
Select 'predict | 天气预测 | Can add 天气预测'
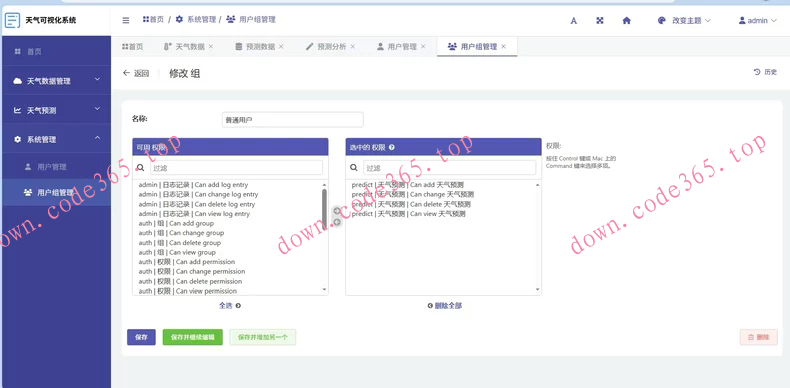click(408, 185)
